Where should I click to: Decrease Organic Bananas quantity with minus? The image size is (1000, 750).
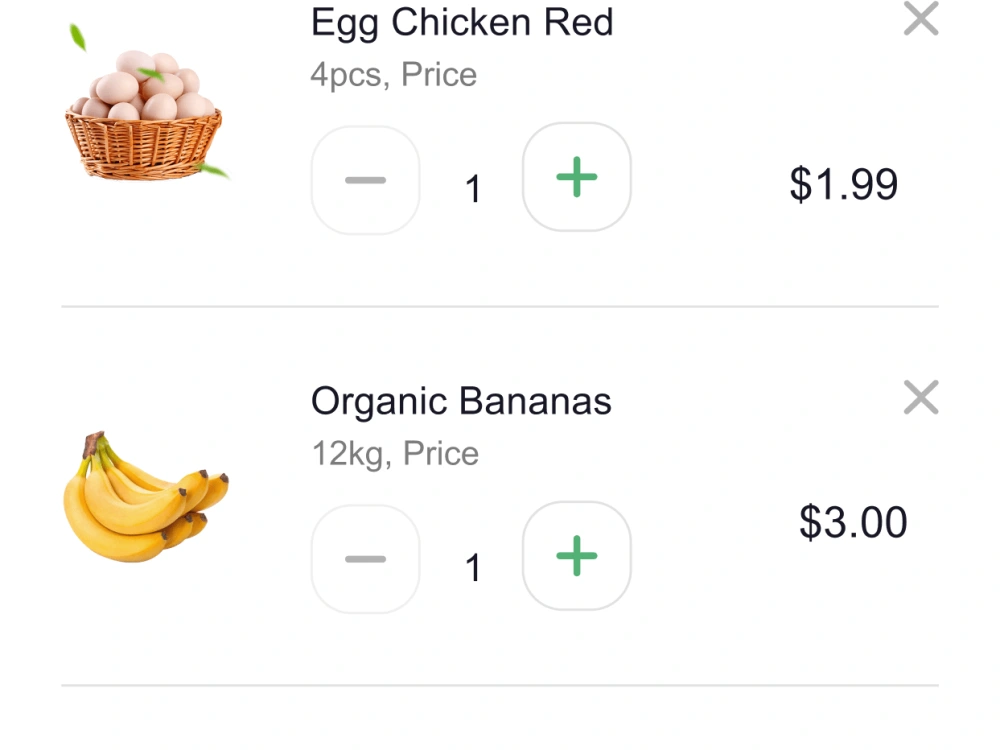[x=365, y=559]
